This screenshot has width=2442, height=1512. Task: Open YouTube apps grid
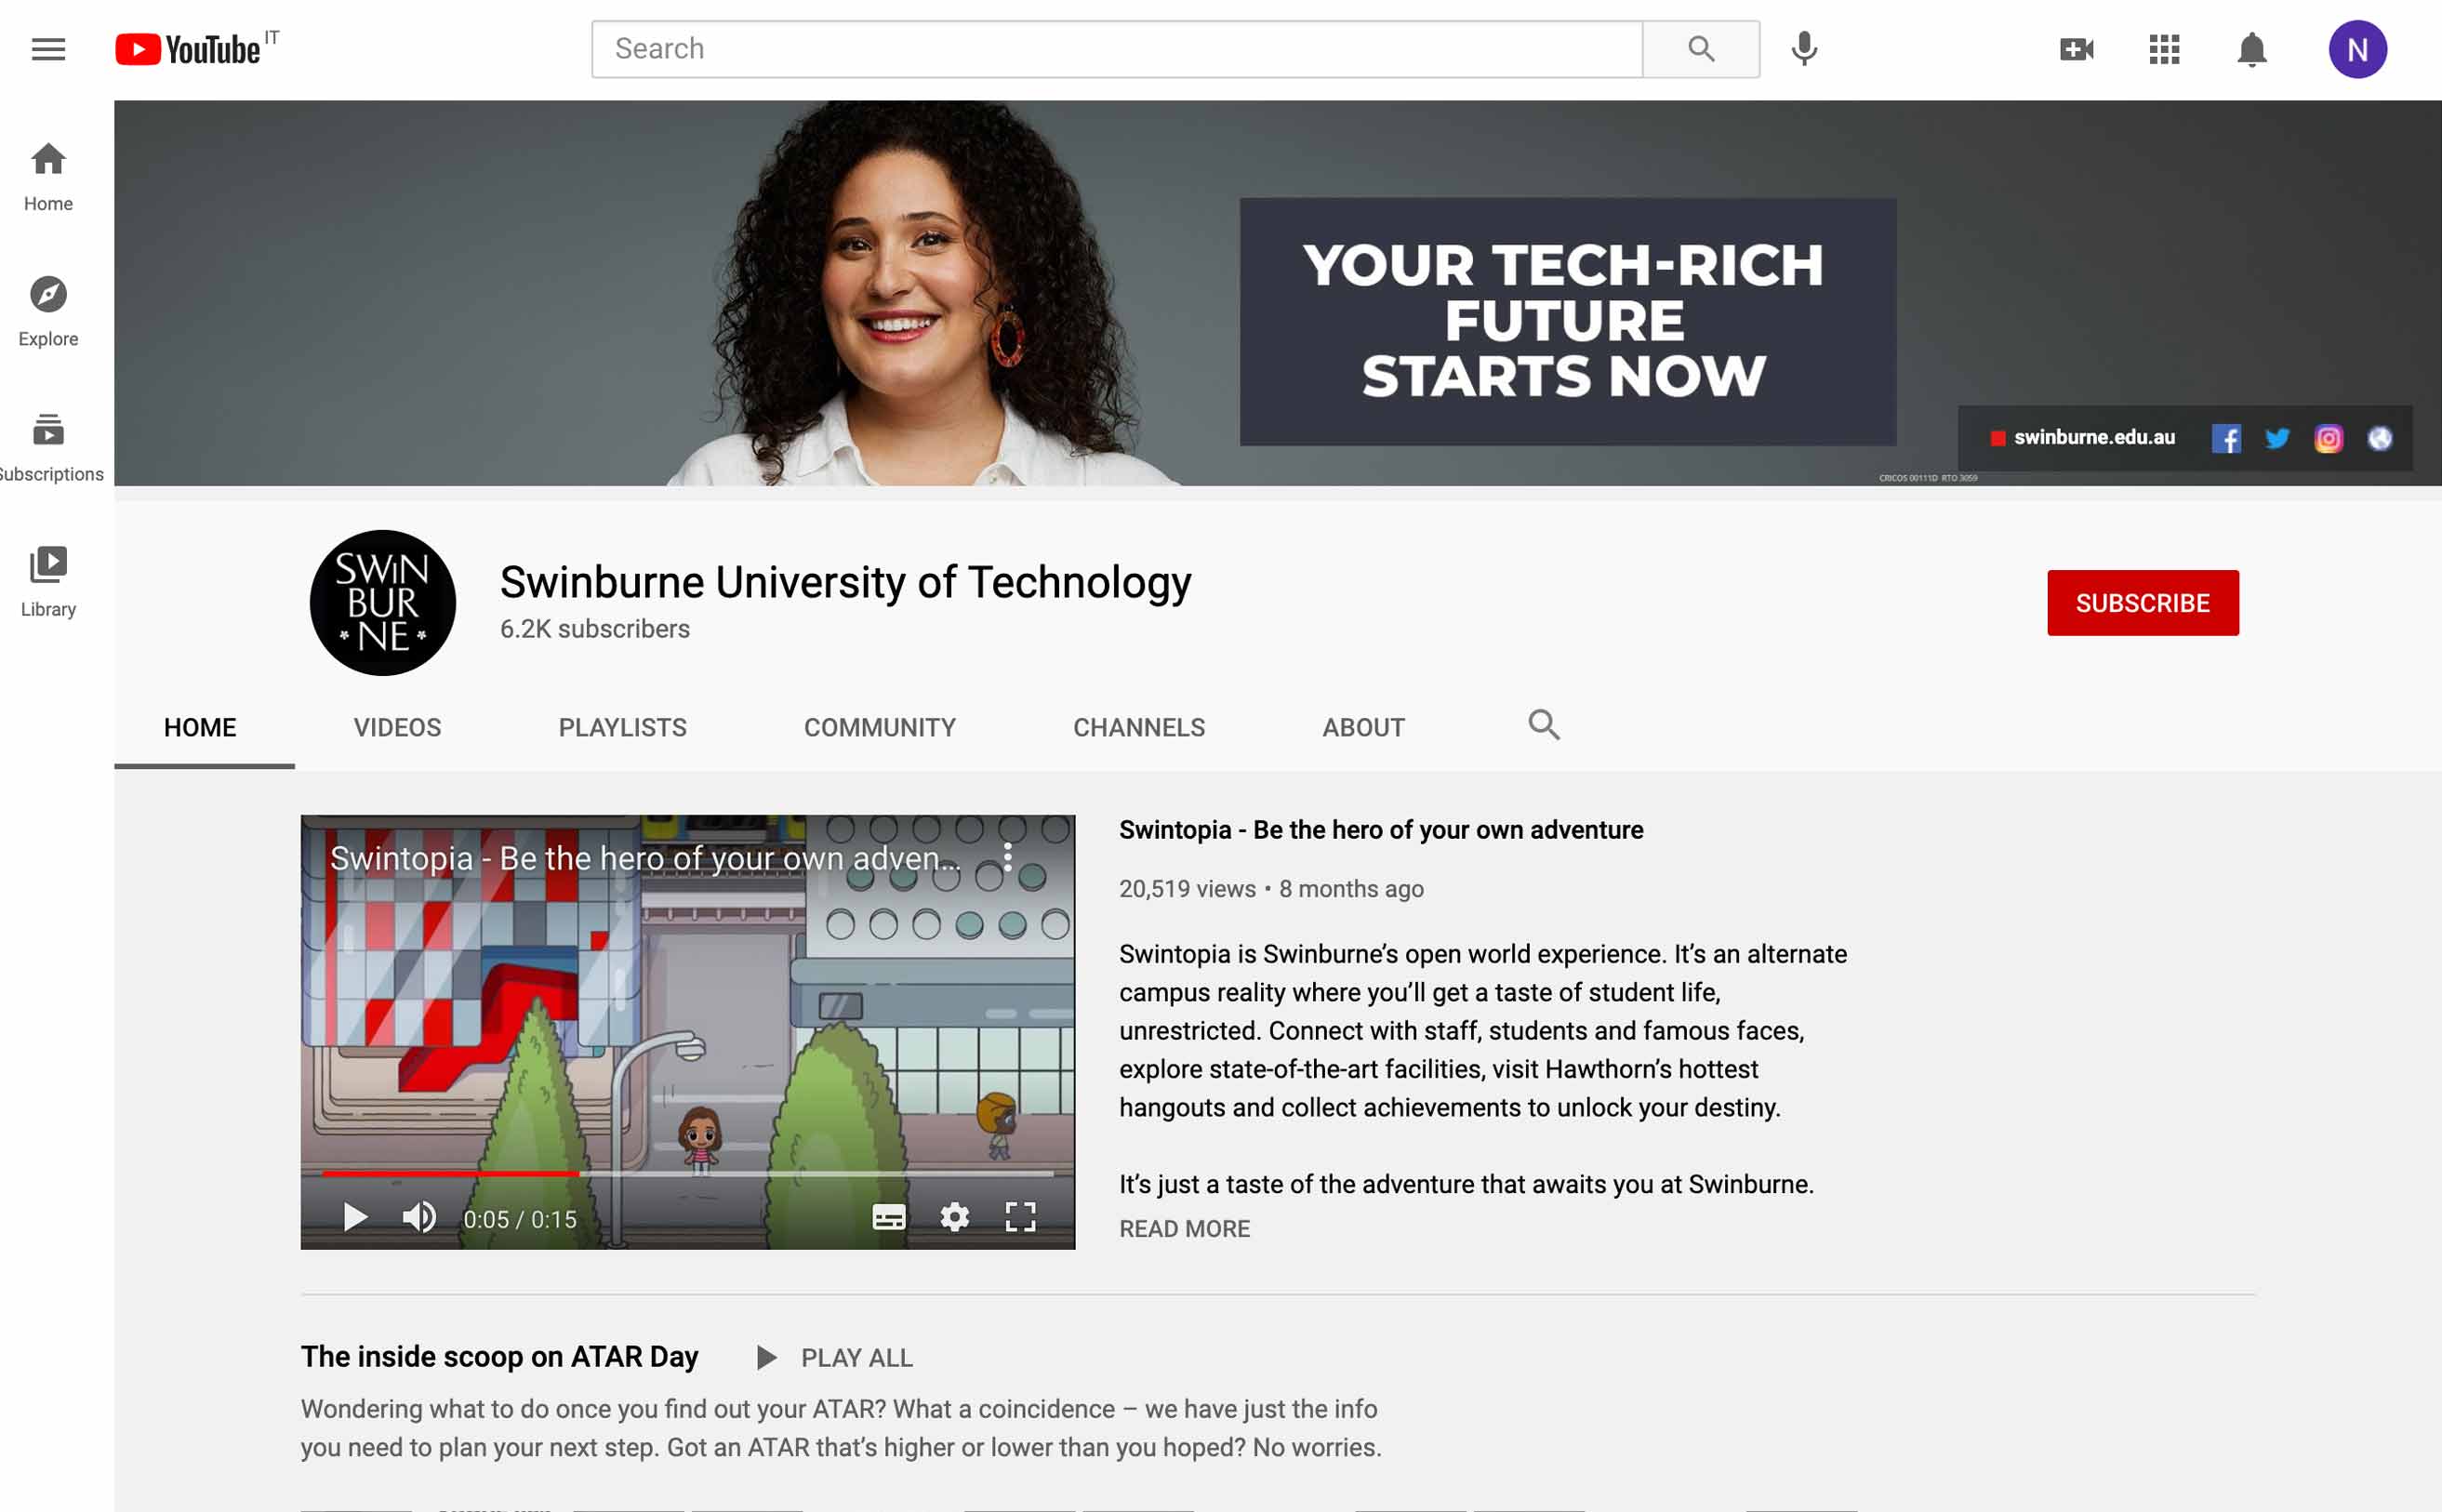2164,49
